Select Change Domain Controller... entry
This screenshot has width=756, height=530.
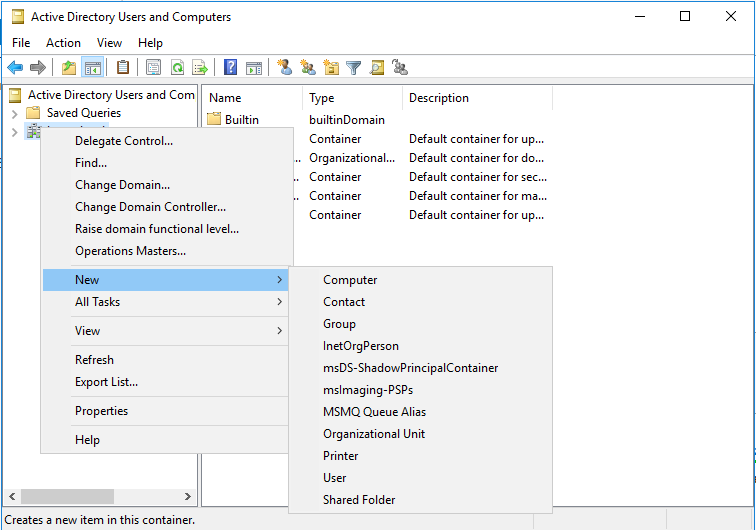click(x=167, y=207)
